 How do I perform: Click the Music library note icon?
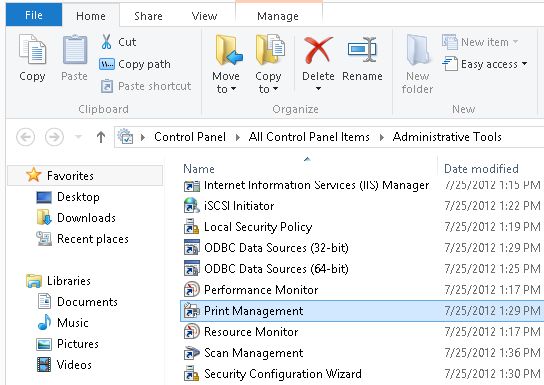coord(44,323)
